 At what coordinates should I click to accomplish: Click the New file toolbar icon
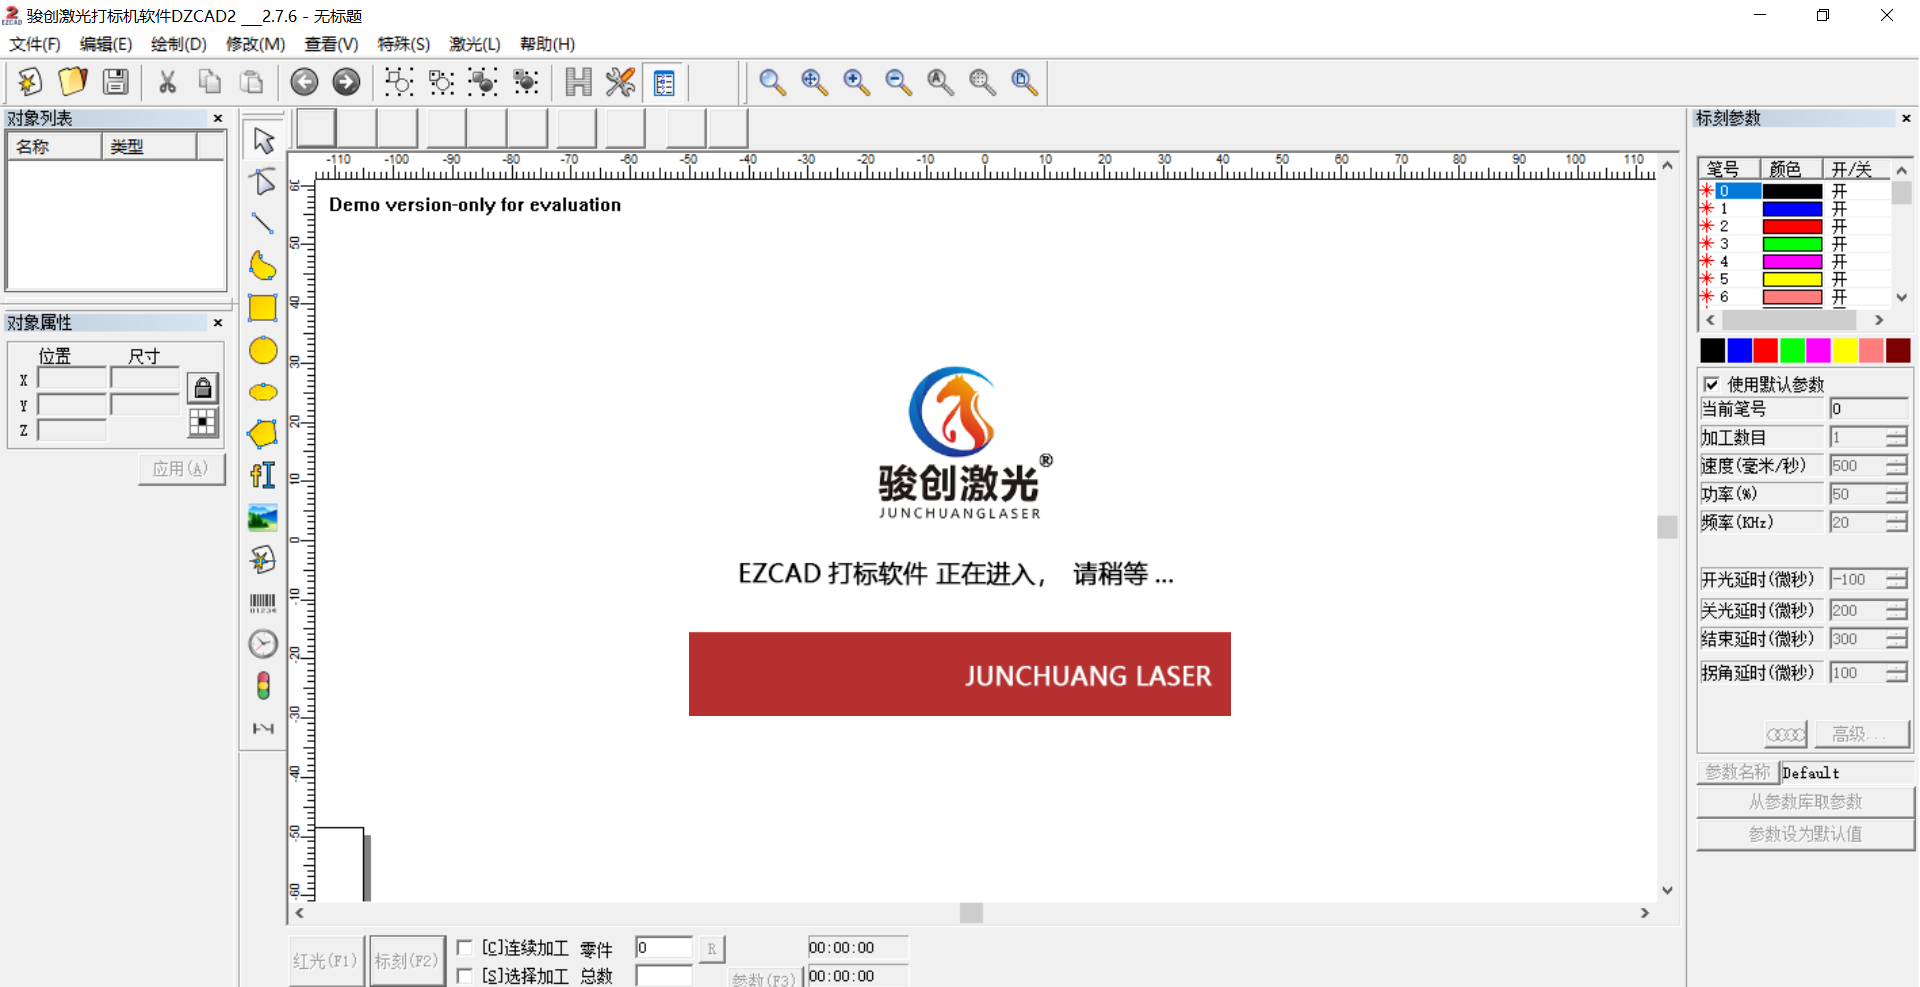(30, 82)
